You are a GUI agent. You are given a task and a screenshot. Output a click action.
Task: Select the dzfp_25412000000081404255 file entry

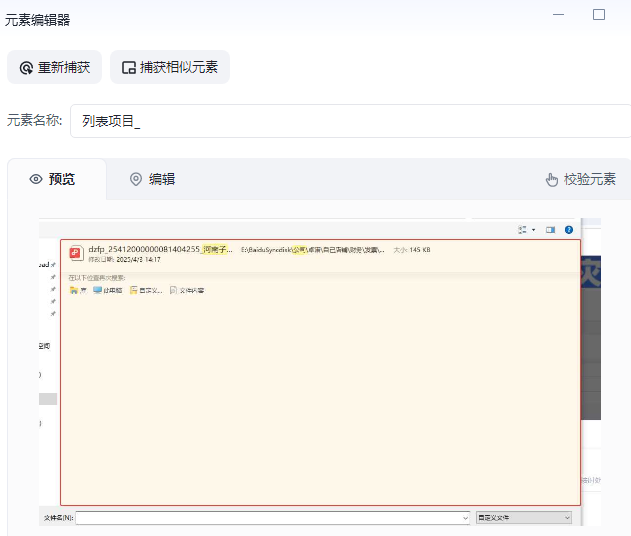[160, 249]
